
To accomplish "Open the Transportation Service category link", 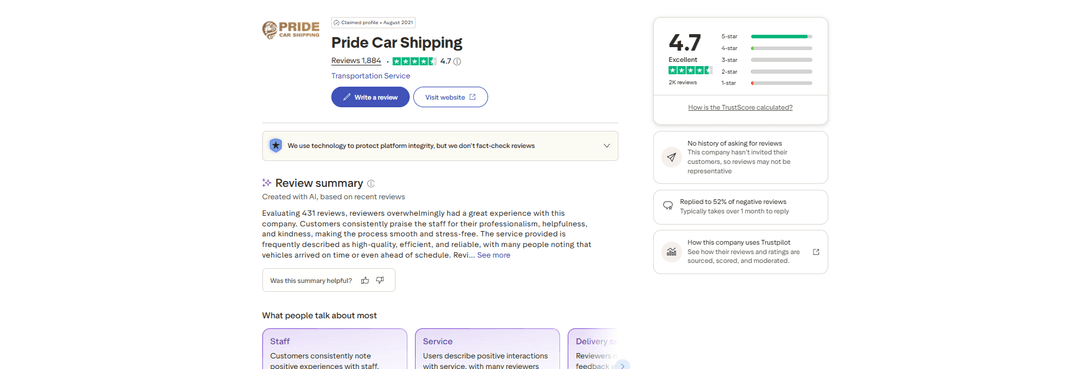I will (x=371, y=76).
